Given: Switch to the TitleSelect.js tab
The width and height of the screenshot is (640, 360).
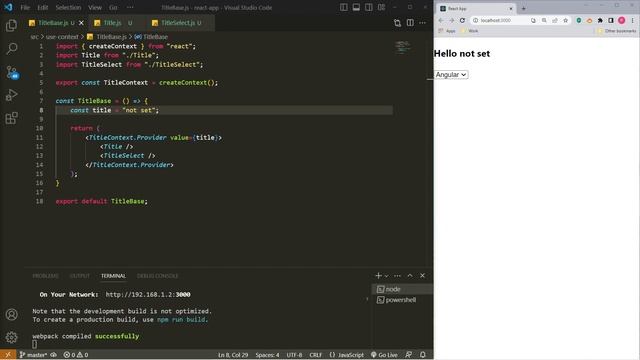Looking at the screenshot, I should pos(177,23).
